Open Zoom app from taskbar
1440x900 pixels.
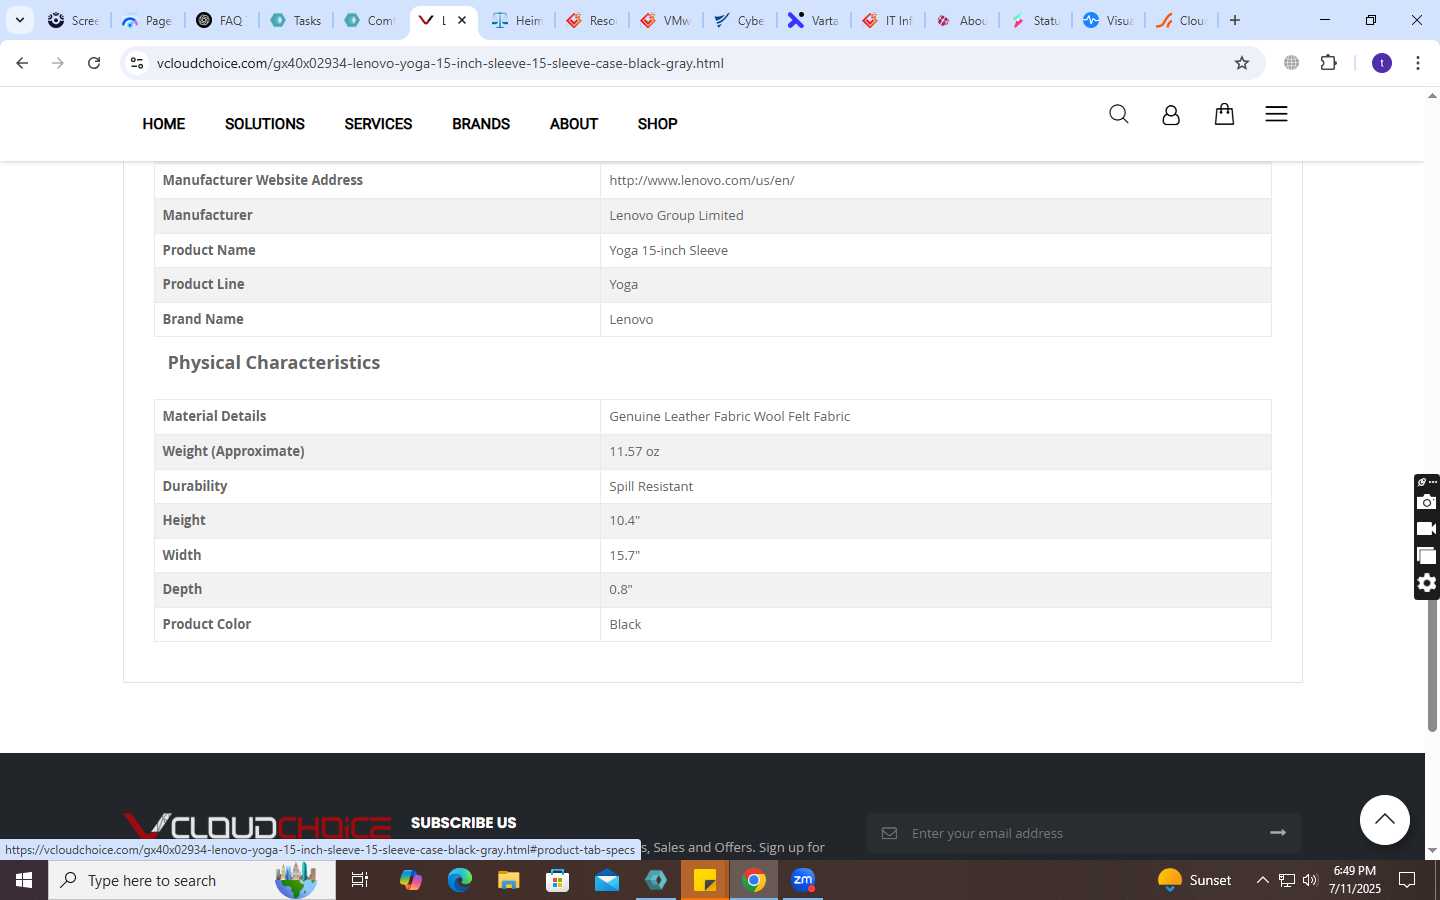pyautogui.click(x=803, y=880)
